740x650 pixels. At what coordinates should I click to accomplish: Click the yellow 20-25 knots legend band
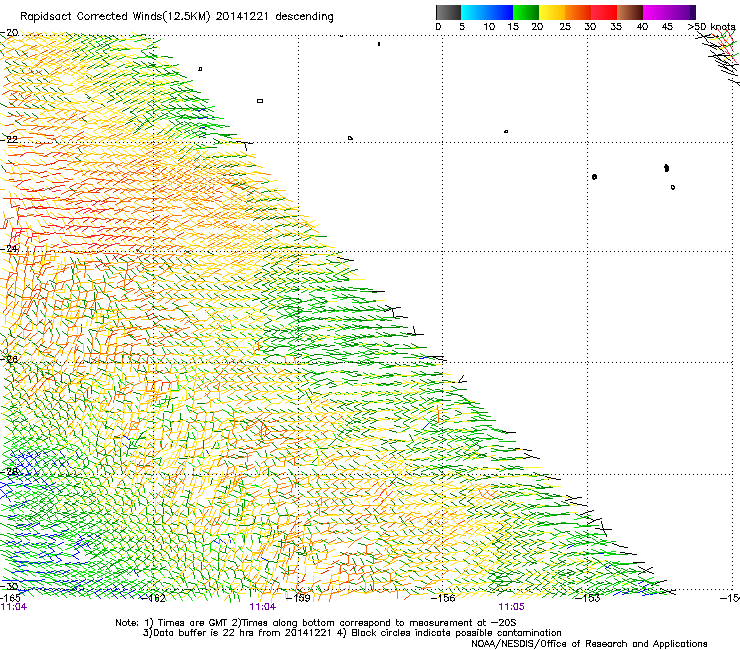pyautogui.click(x=552, y=12)
